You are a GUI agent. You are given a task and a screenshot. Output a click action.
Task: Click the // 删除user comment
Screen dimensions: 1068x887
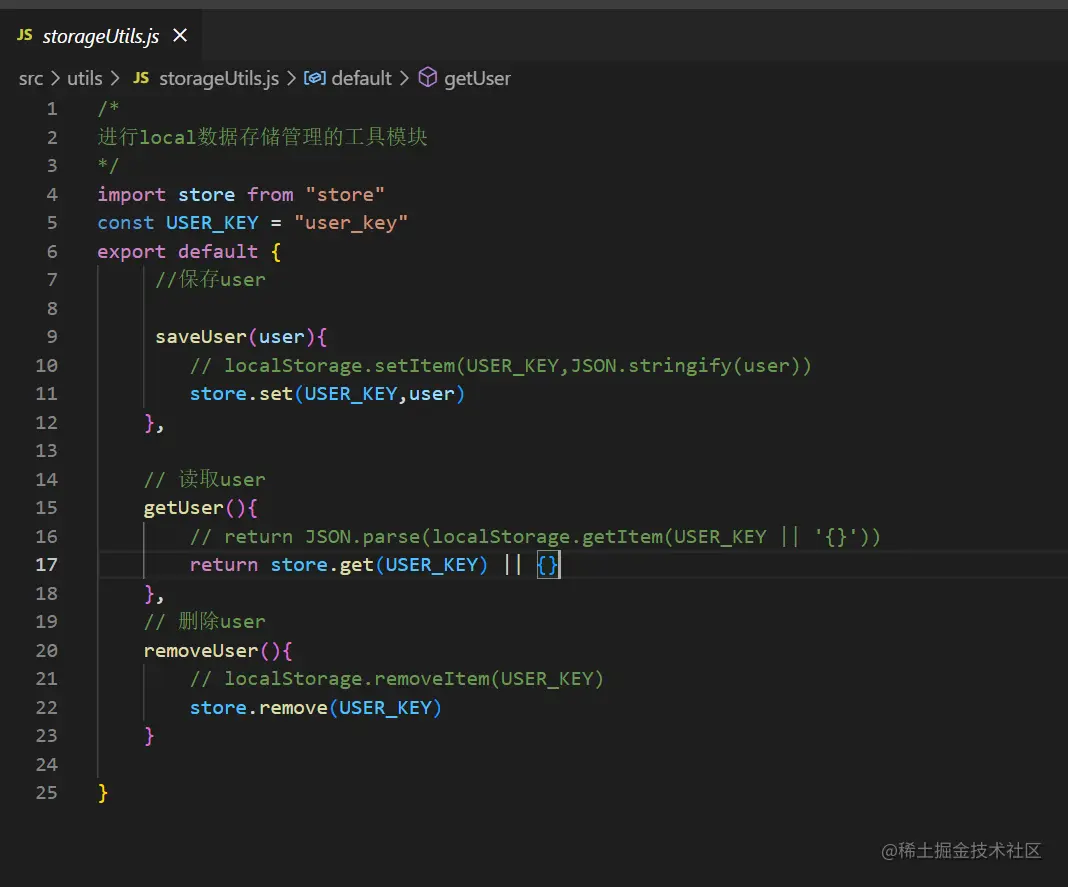(204, 622)
